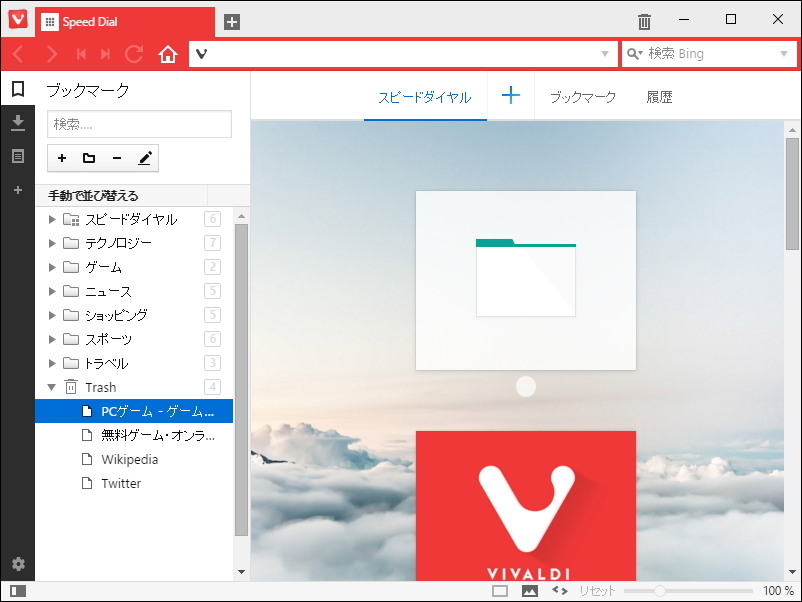Go to the home page
The image size is (802, 602).
(x=167, y=54)
